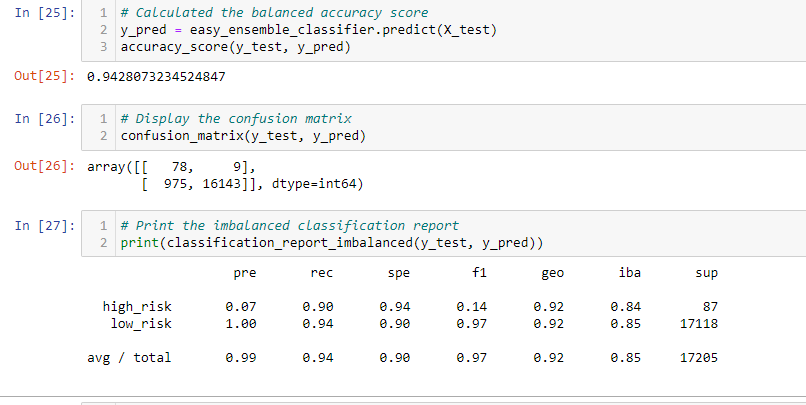Viewport: 806px width, 405px height.
Task: Click the Out[25] output prompt
Action: 45,76
